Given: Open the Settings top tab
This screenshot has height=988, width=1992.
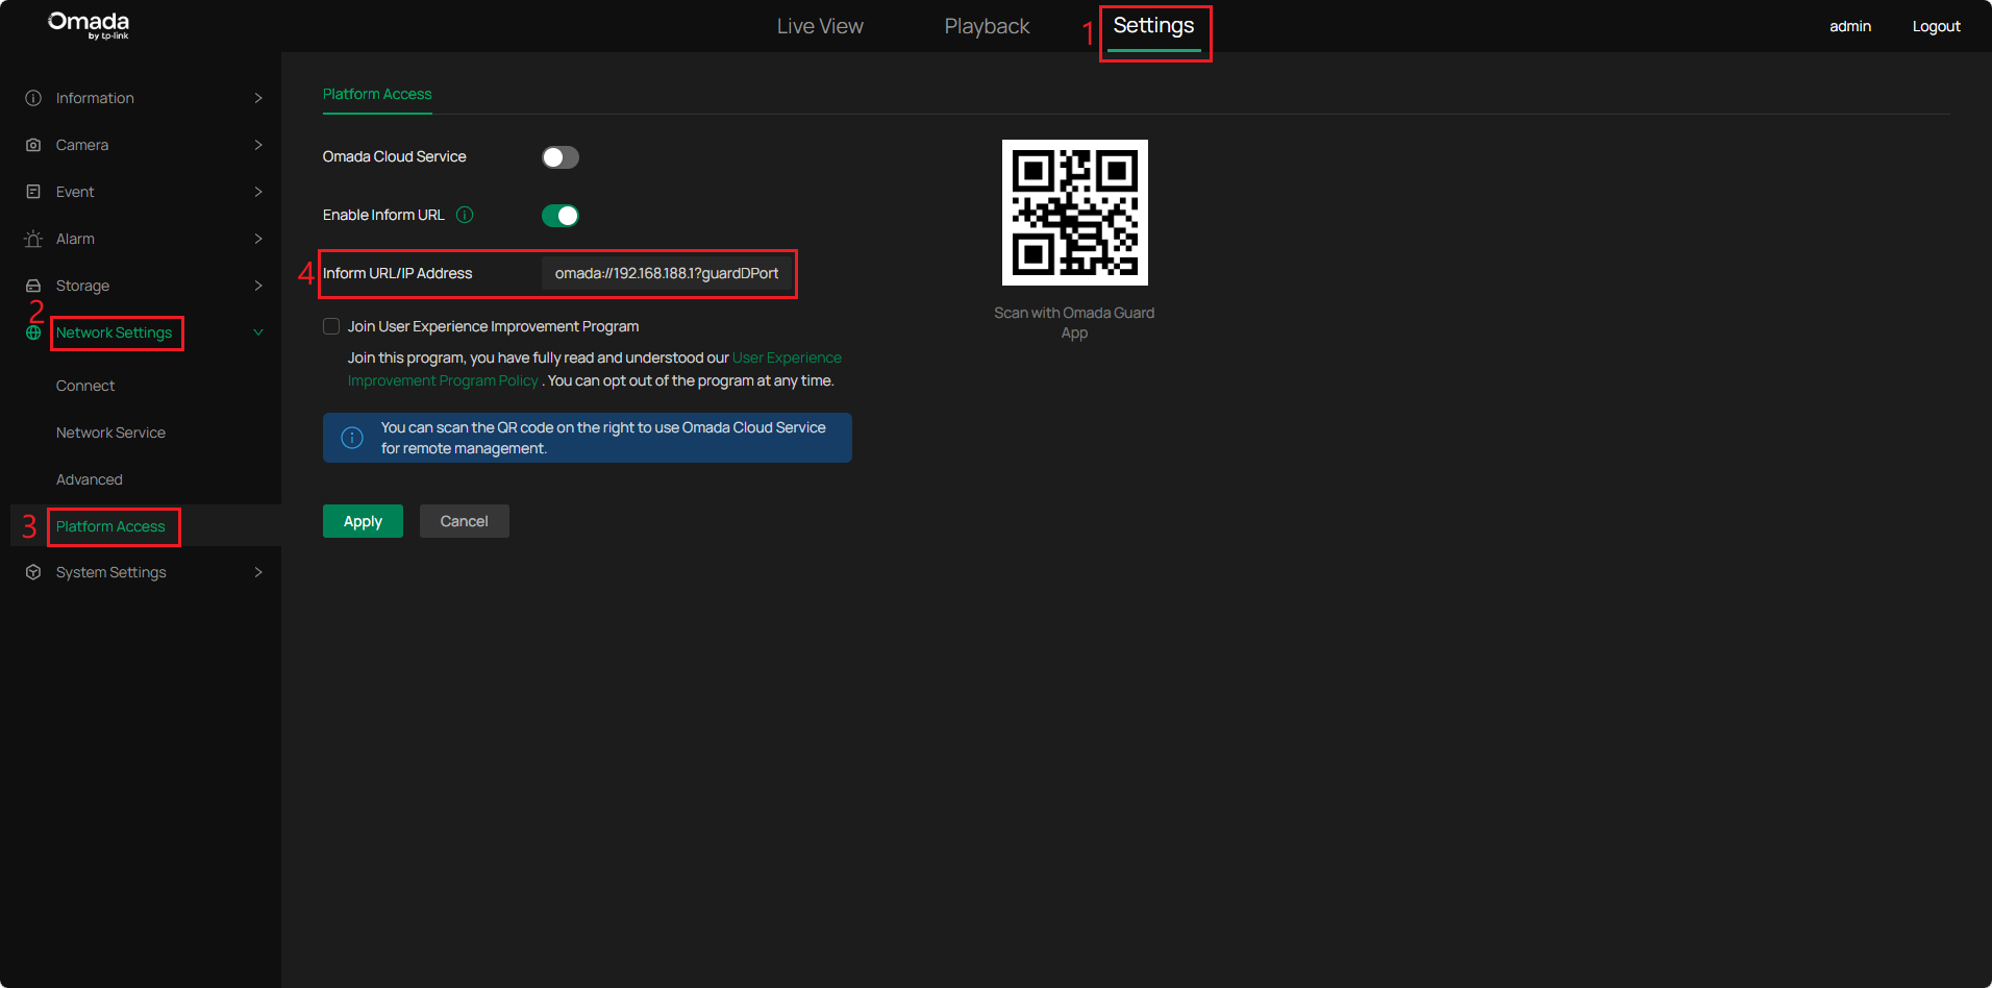Looking at the screenshot, I should click(1154, 26).
